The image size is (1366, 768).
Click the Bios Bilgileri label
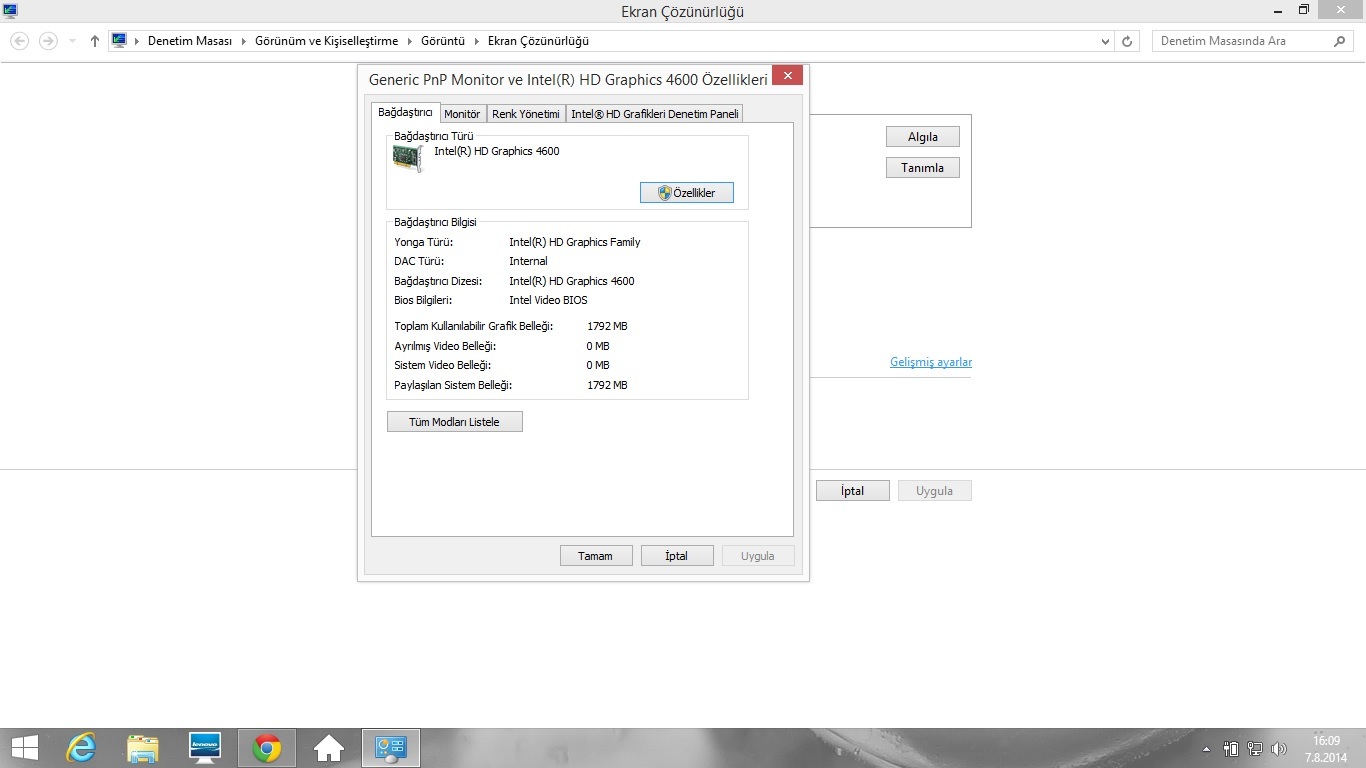(424, 300)
